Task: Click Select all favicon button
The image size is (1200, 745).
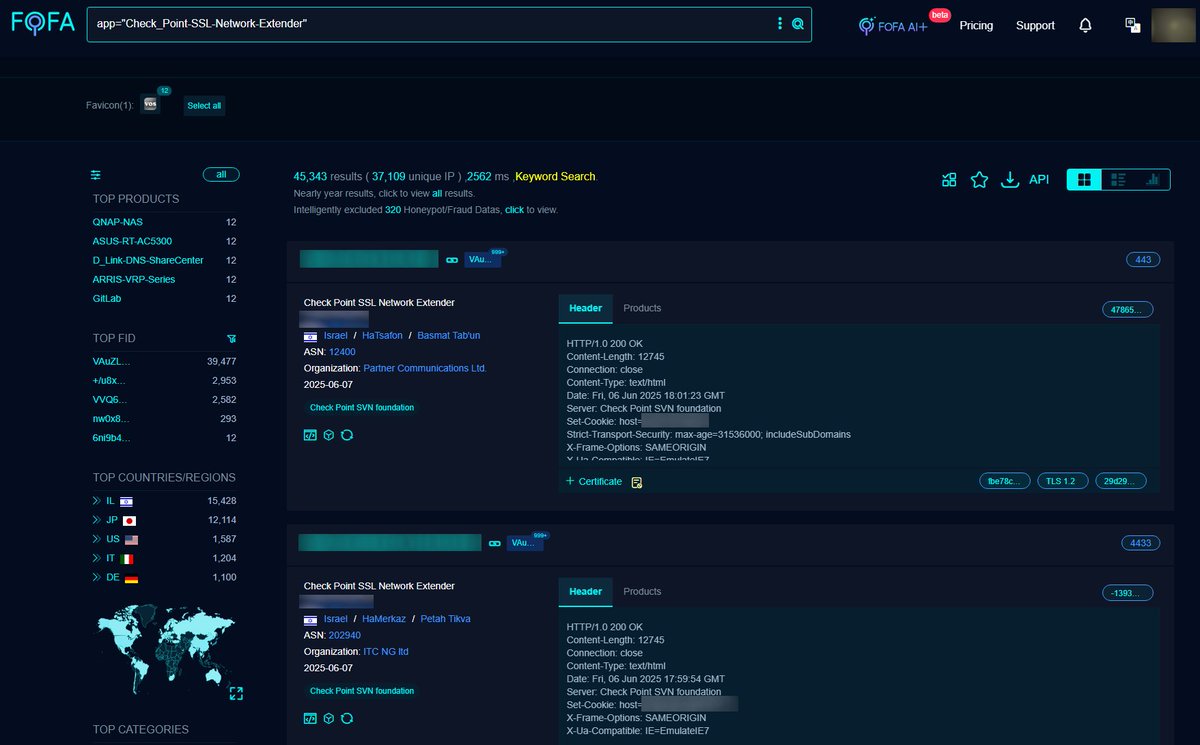Action: [204, 105]
